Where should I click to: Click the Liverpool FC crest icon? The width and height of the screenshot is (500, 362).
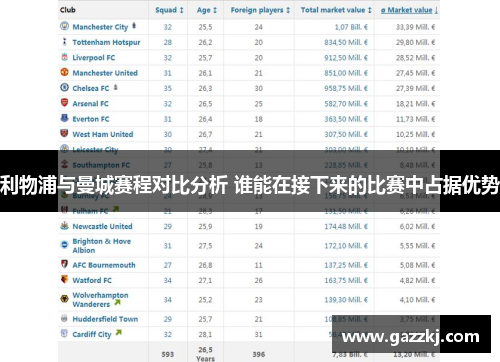pyautogui.click(x=64, y=57)
